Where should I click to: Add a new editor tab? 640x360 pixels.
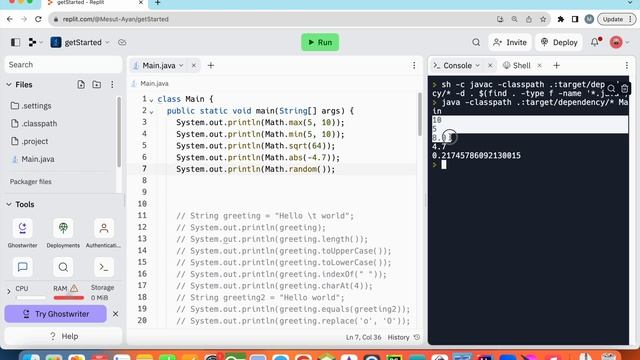(x=211, y=65)
